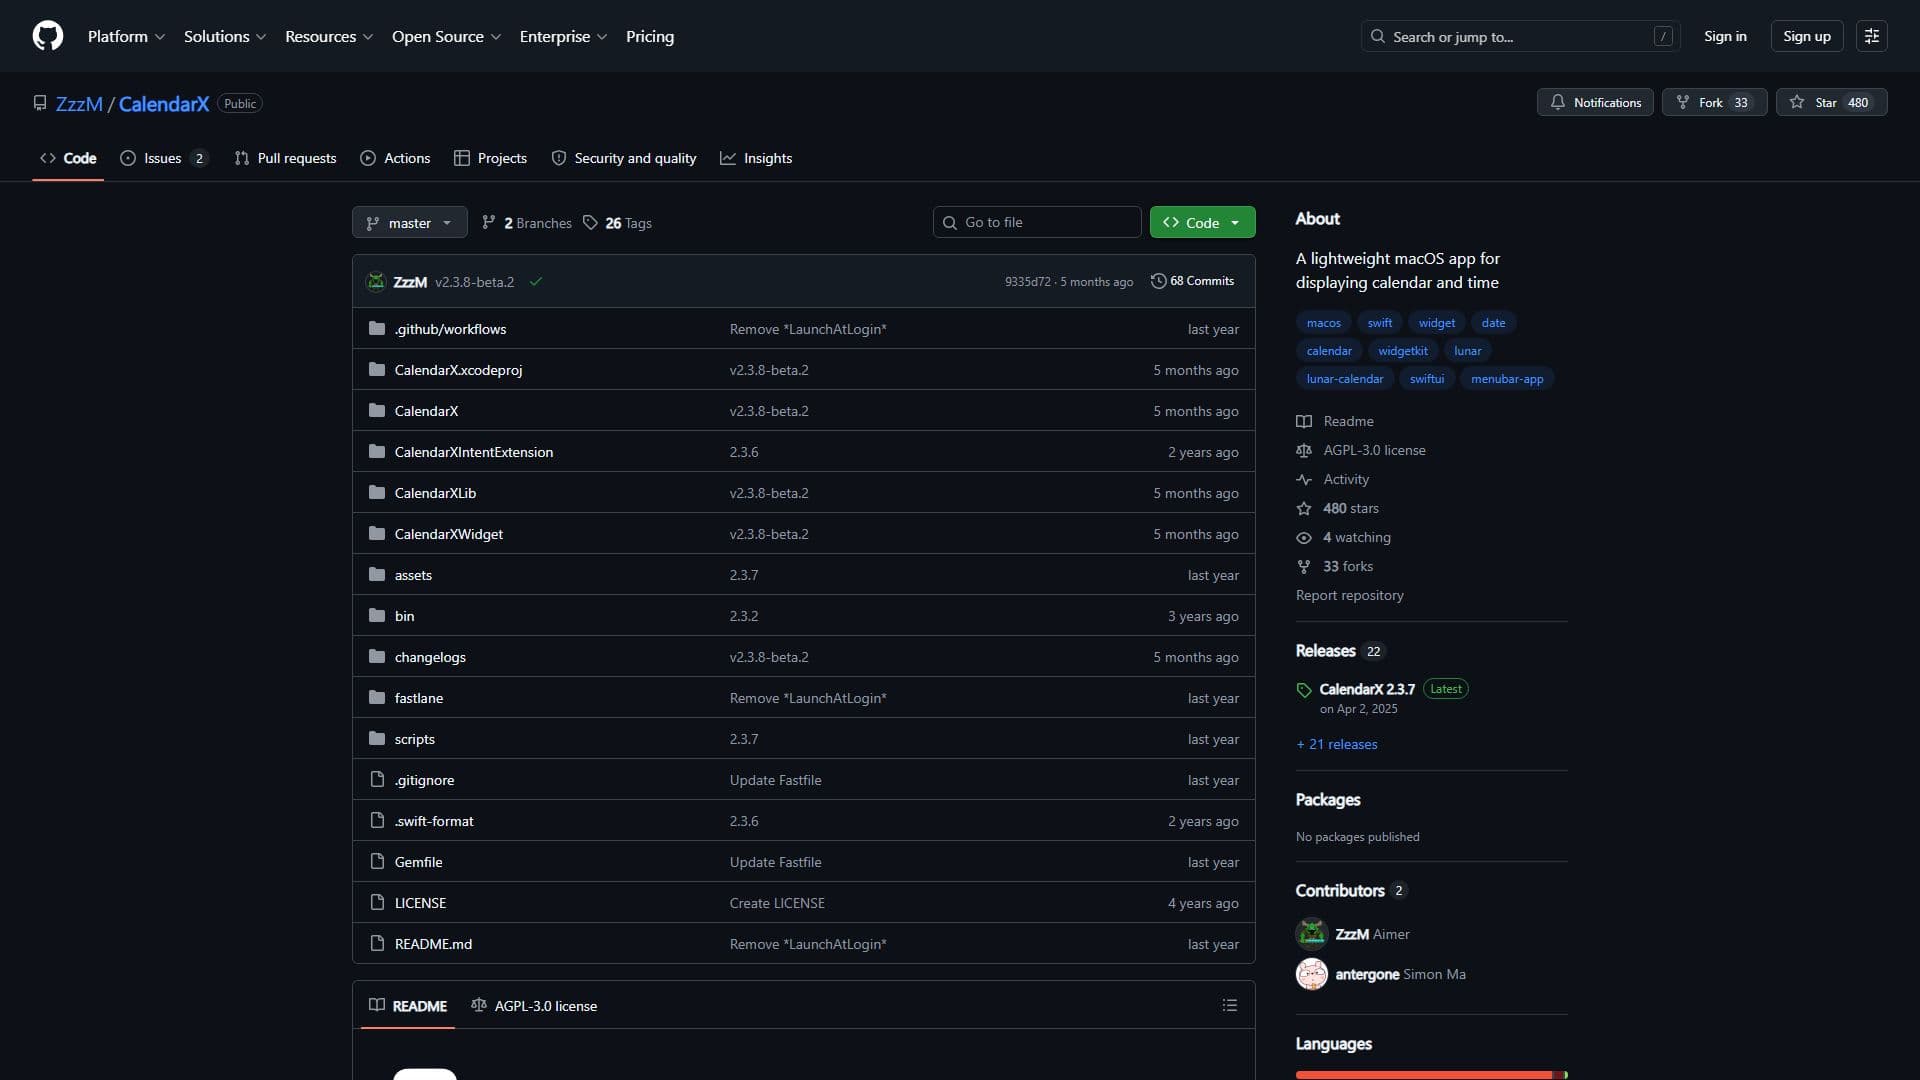Screen dimensions: 1920x1080
Task: Open the CalendarXIntentExtension folder
Action: click(x=473, y=452)
